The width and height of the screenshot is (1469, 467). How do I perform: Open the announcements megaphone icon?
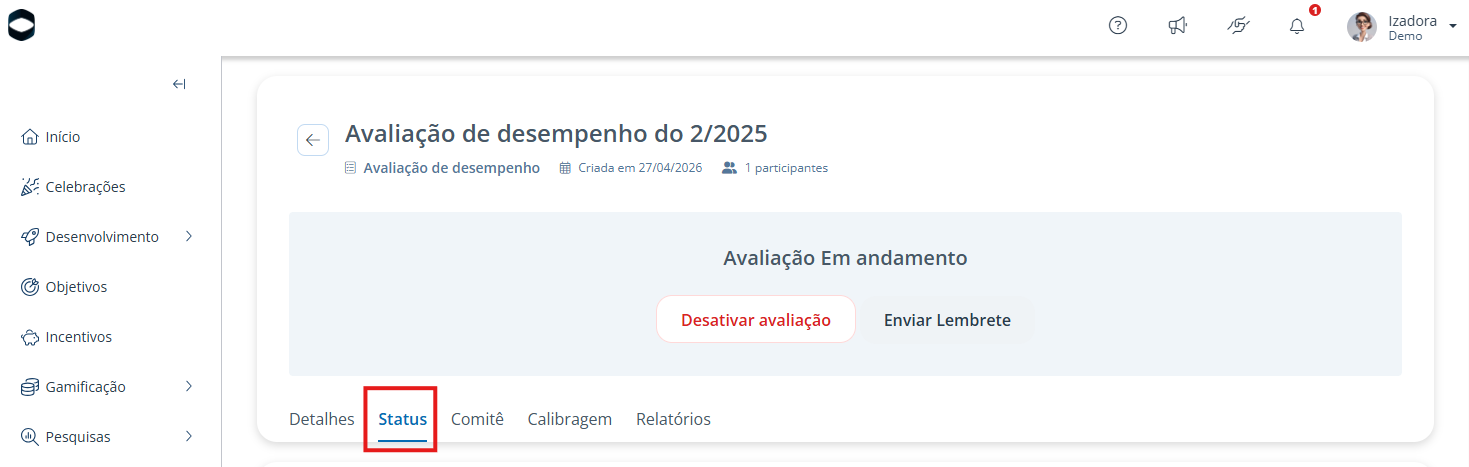1178,26
